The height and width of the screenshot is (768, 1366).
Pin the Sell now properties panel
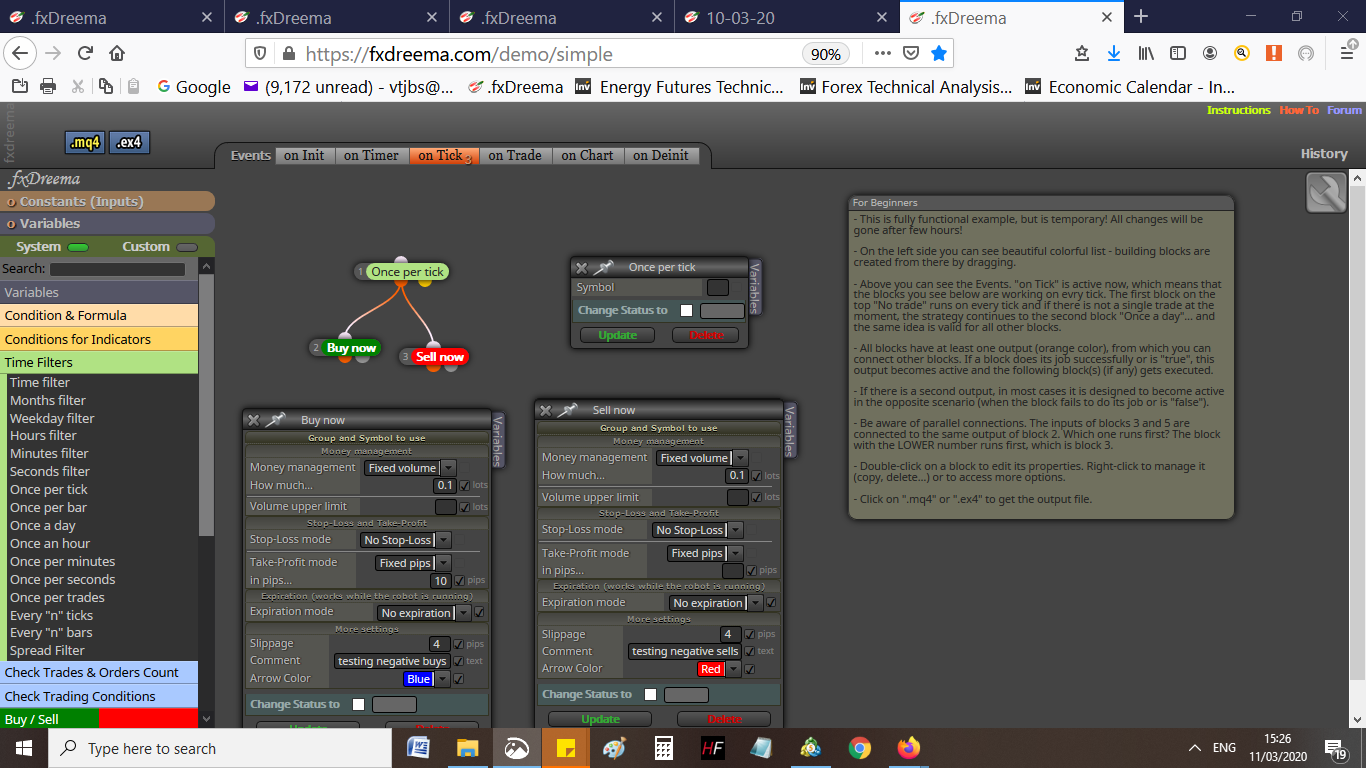[x=569, y=410]
